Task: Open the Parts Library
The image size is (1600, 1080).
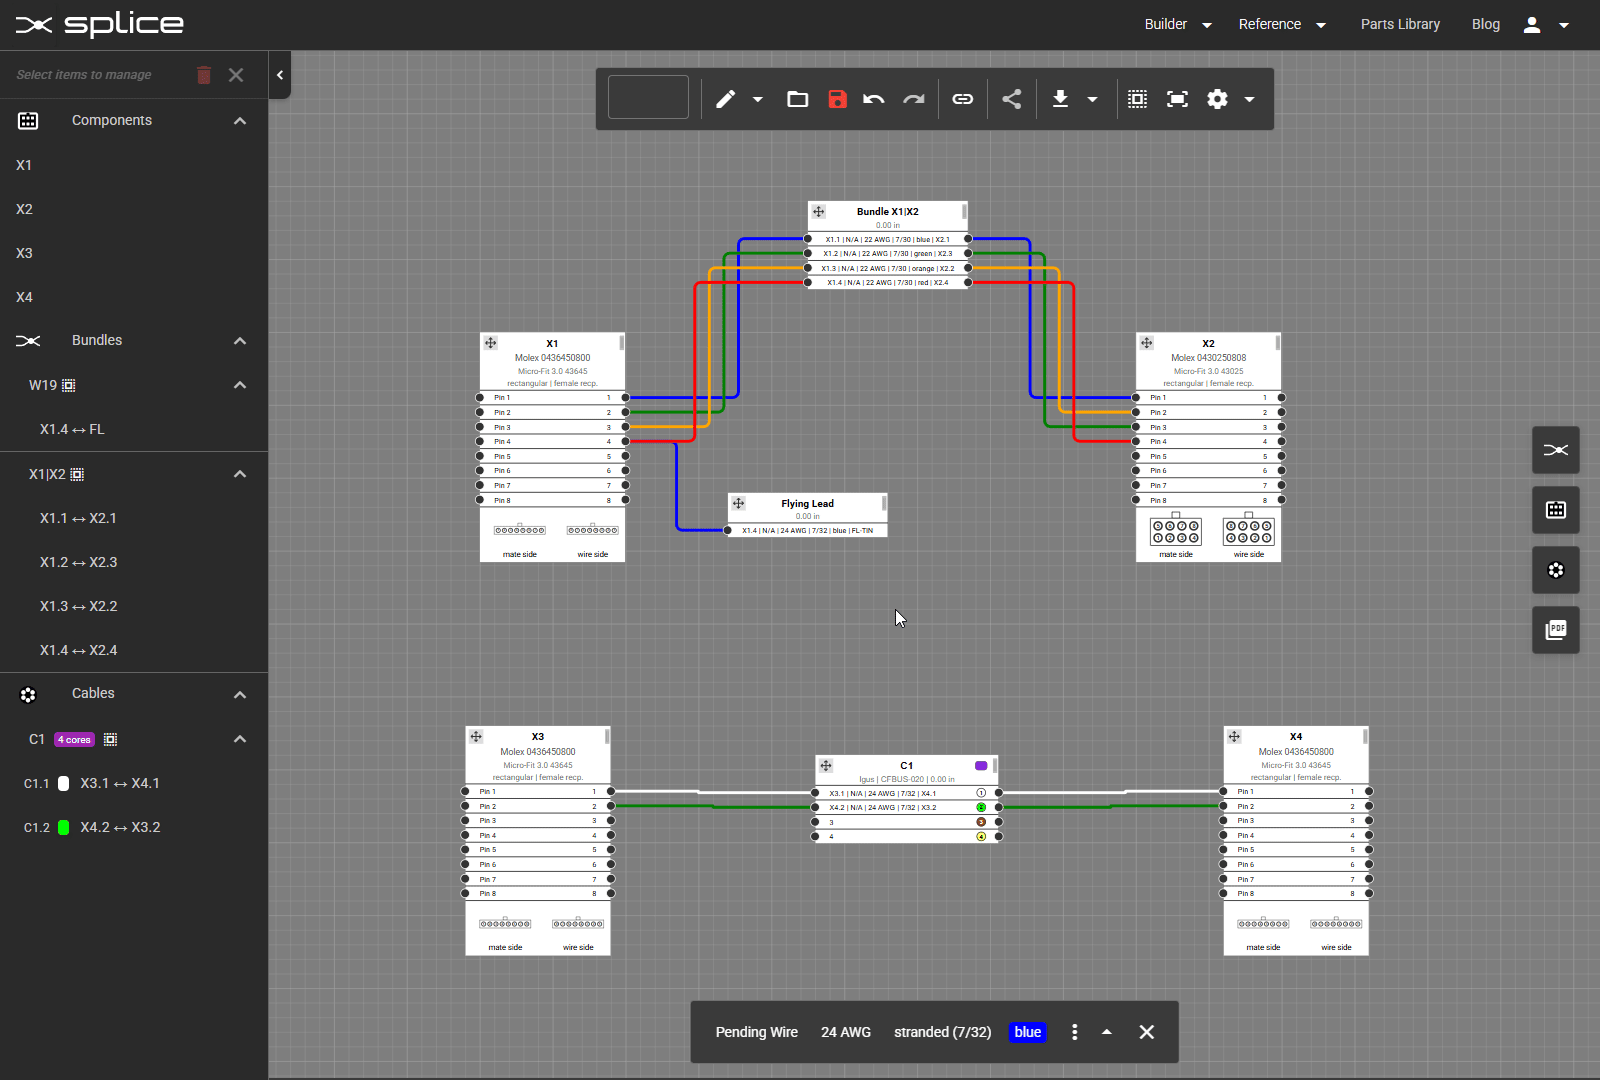Action: (1399, 24)
